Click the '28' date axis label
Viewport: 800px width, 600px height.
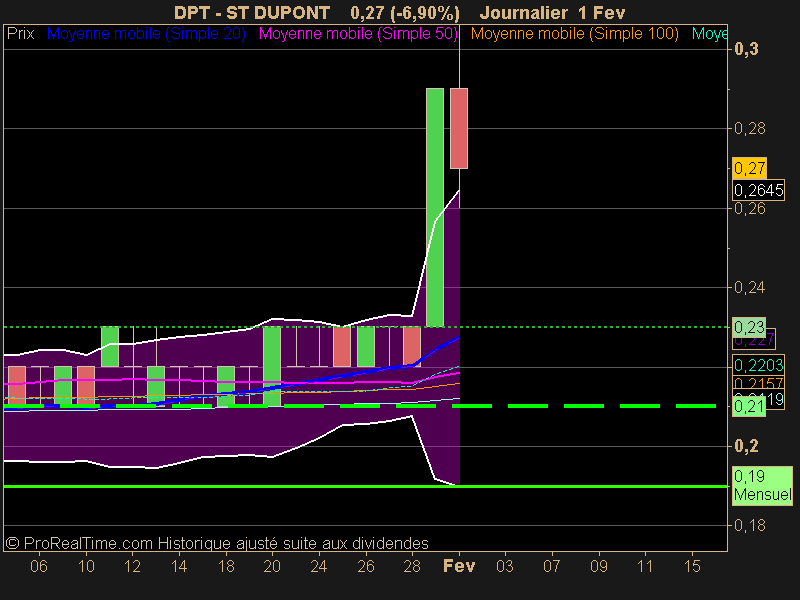(412, 566)
